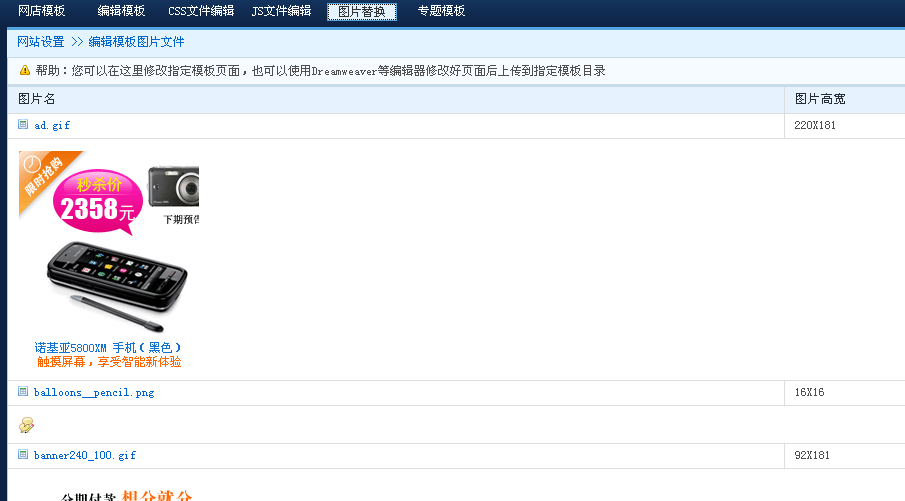Click the file icon beside balloons__pencil.png
The image size is (905, 501).
click(23, 391)
